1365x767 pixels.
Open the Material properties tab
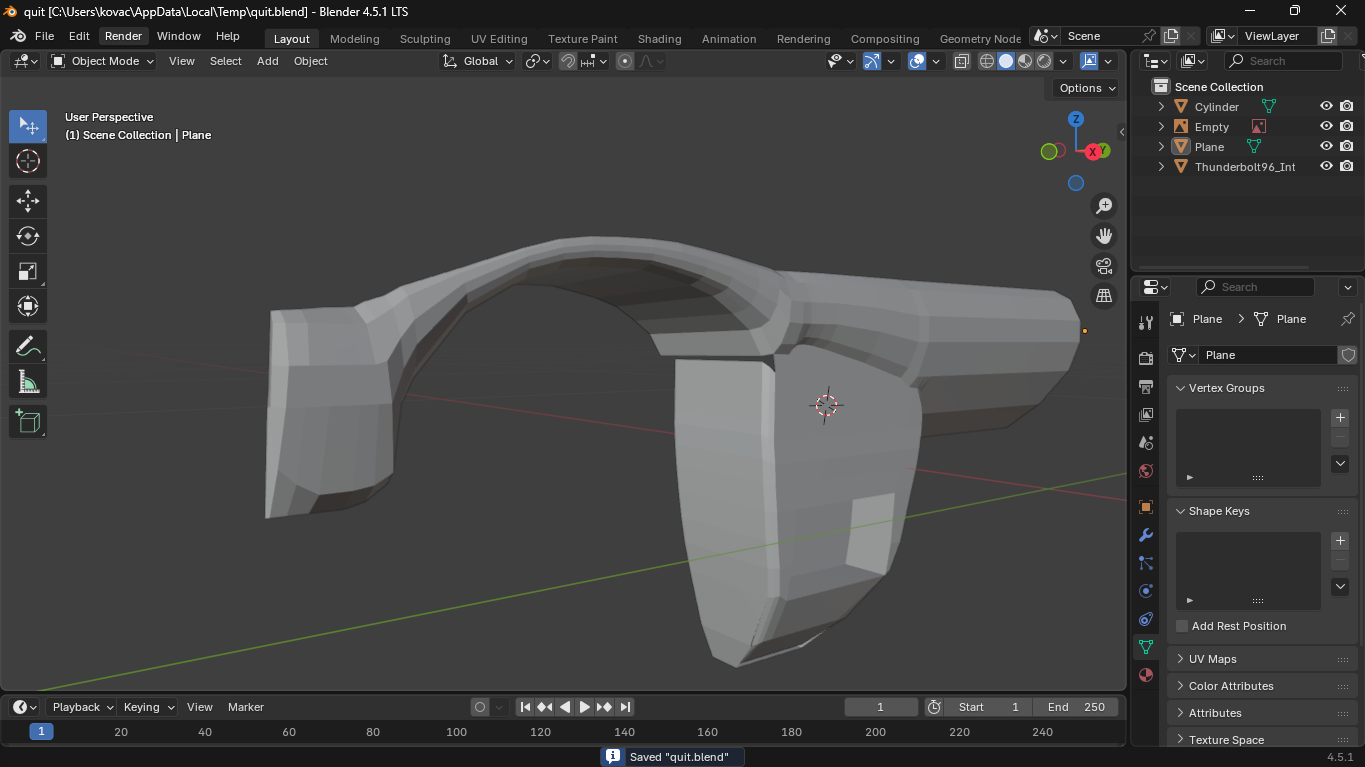1146,675
